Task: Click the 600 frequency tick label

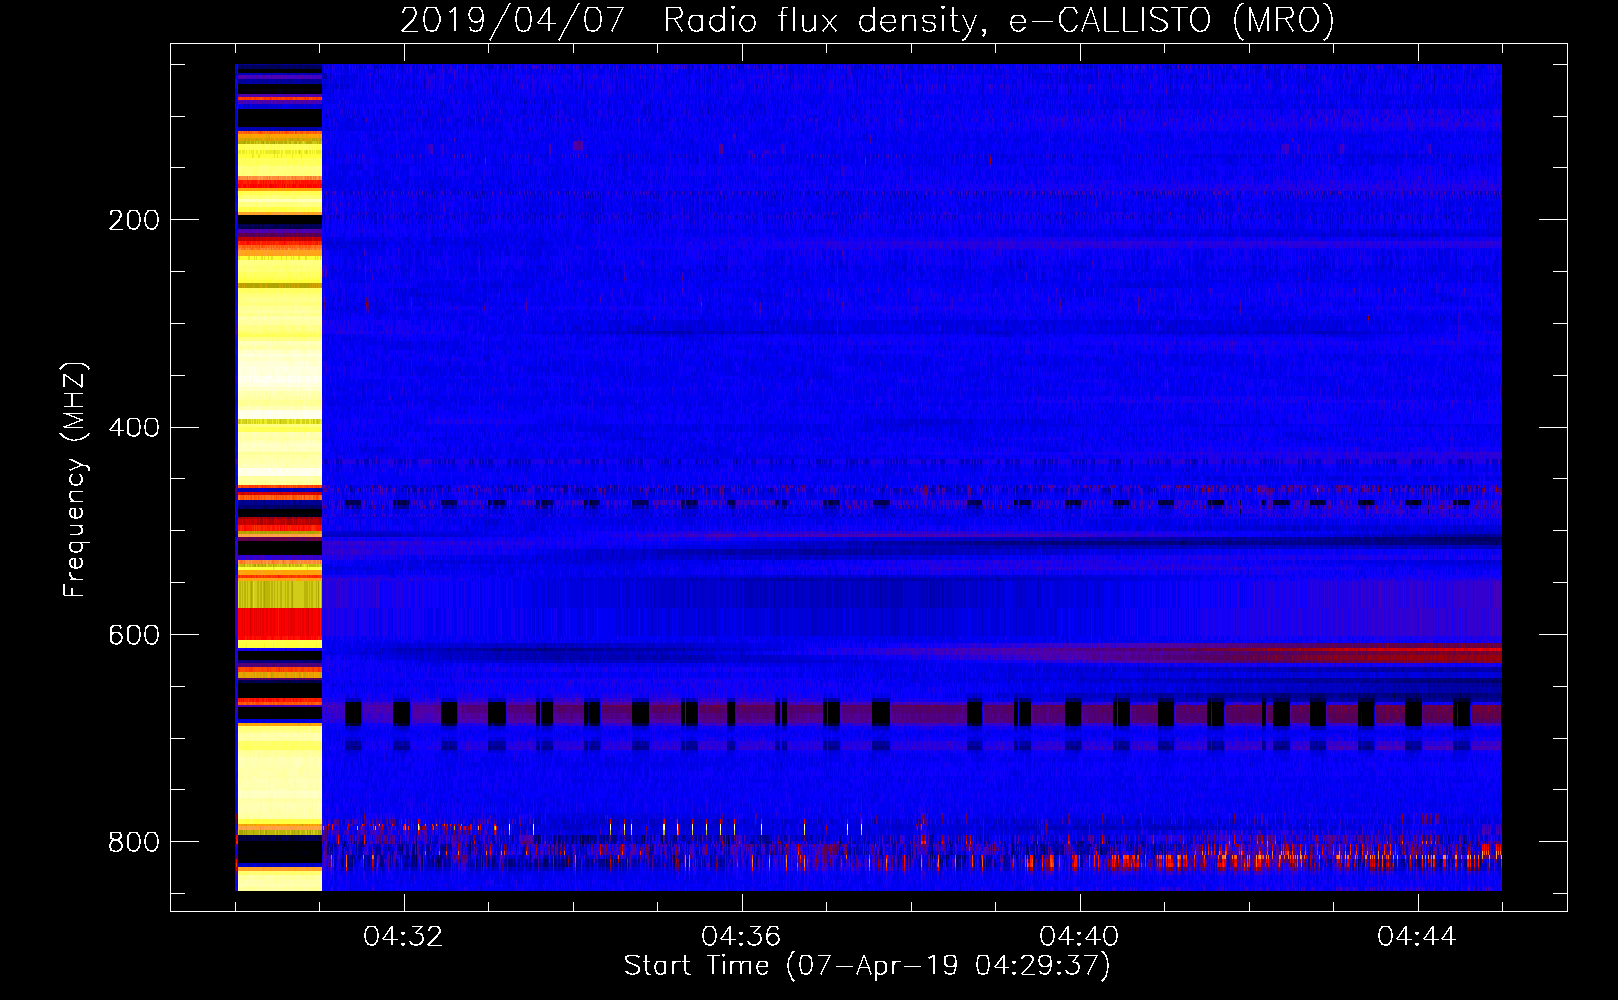Action: (x=134, y=636)
